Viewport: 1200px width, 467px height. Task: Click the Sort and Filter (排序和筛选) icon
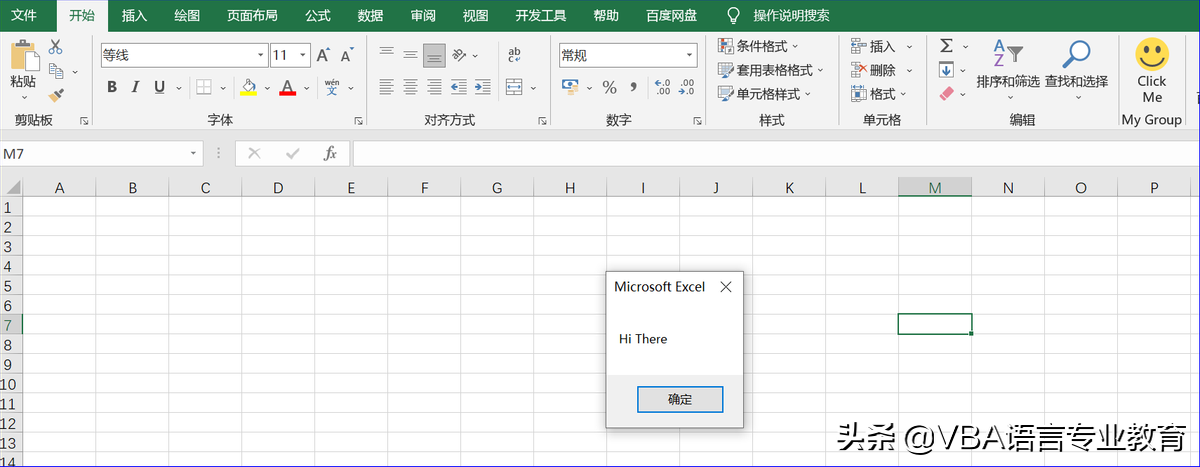[1008, 53]
